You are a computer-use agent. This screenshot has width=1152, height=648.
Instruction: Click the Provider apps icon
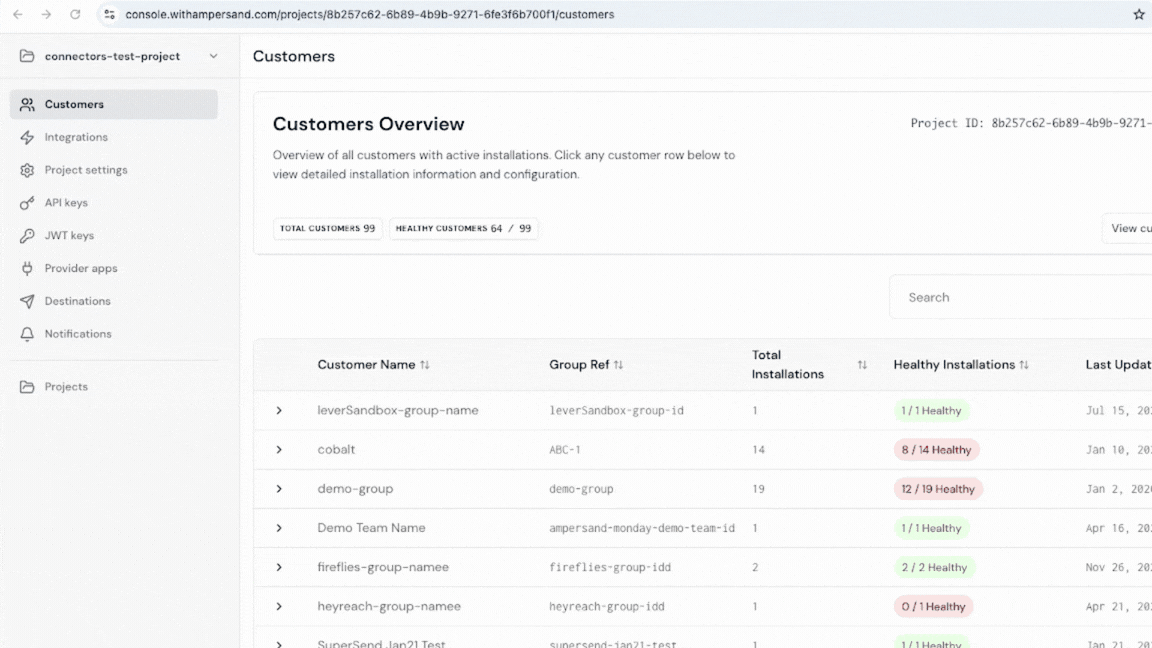(x=26, y=268)
